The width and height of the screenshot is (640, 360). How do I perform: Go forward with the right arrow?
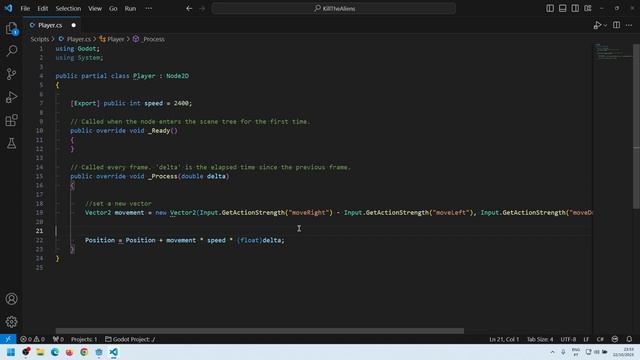pos(202,8)
